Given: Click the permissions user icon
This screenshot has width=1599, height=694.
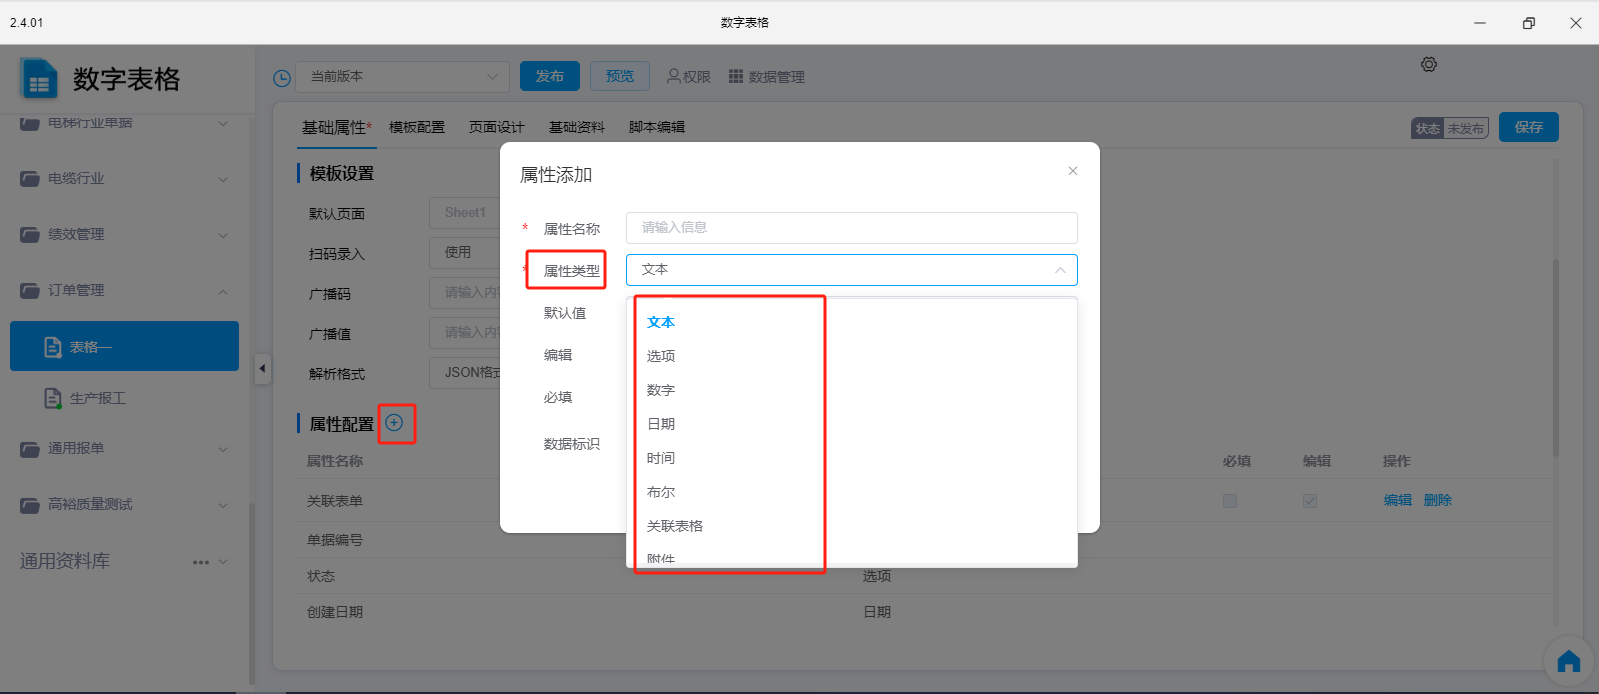Looking at the screenshot, I should click(x=674, y=77).
